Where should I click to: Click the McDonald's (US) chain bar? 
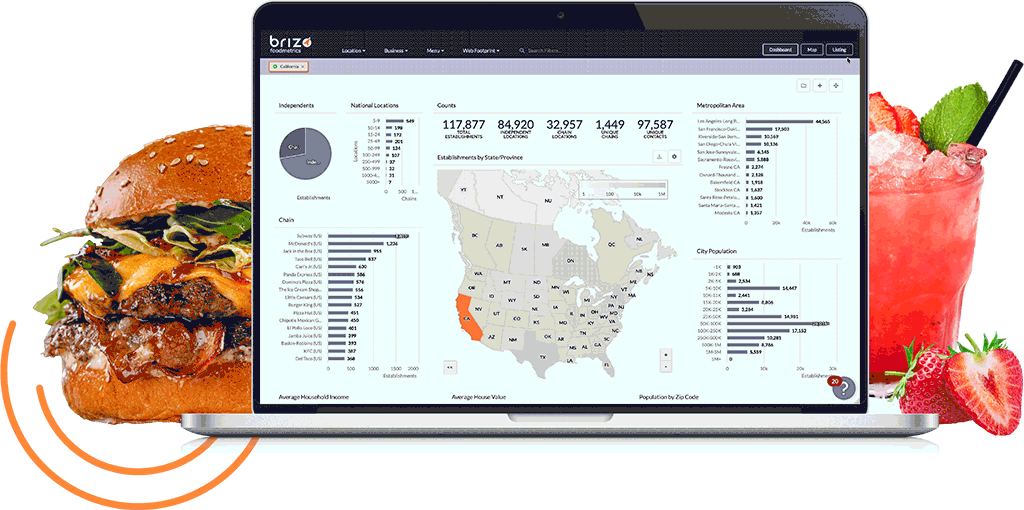355,244
